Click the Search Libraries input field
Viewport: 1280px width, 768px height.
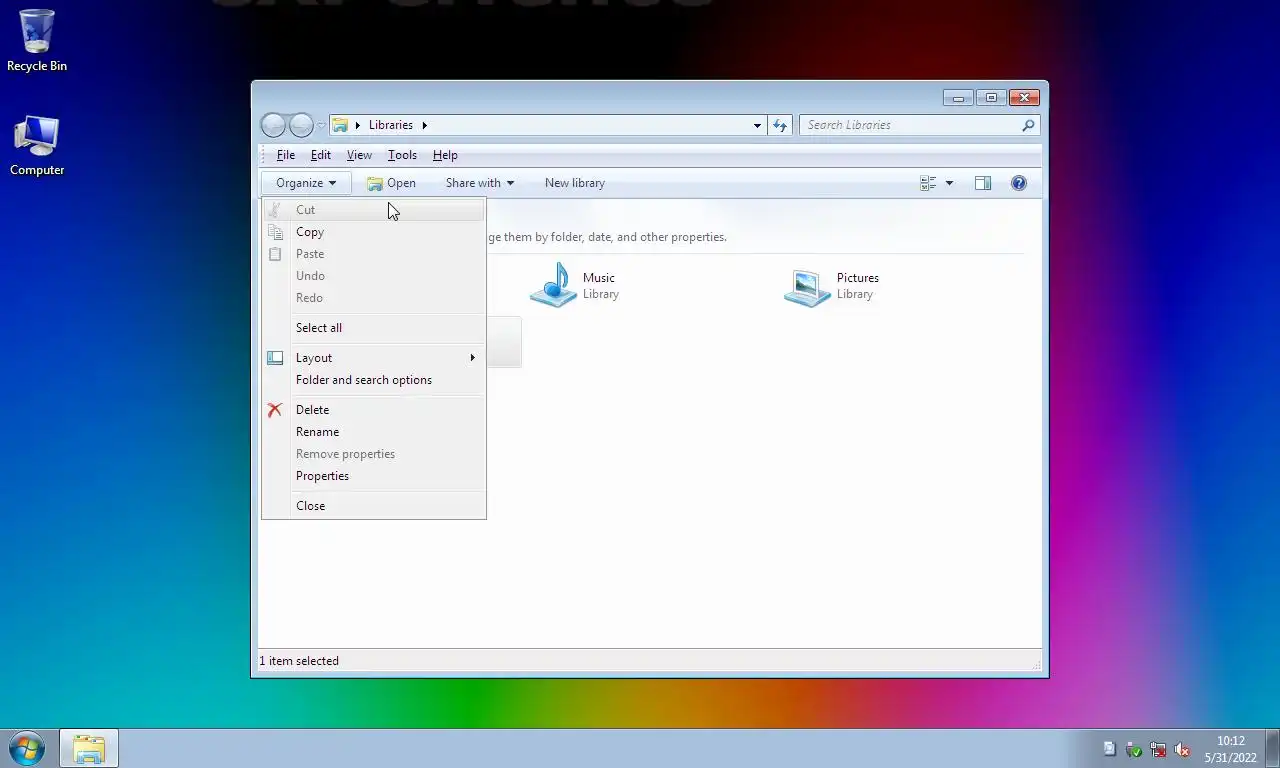click(909, 125)
